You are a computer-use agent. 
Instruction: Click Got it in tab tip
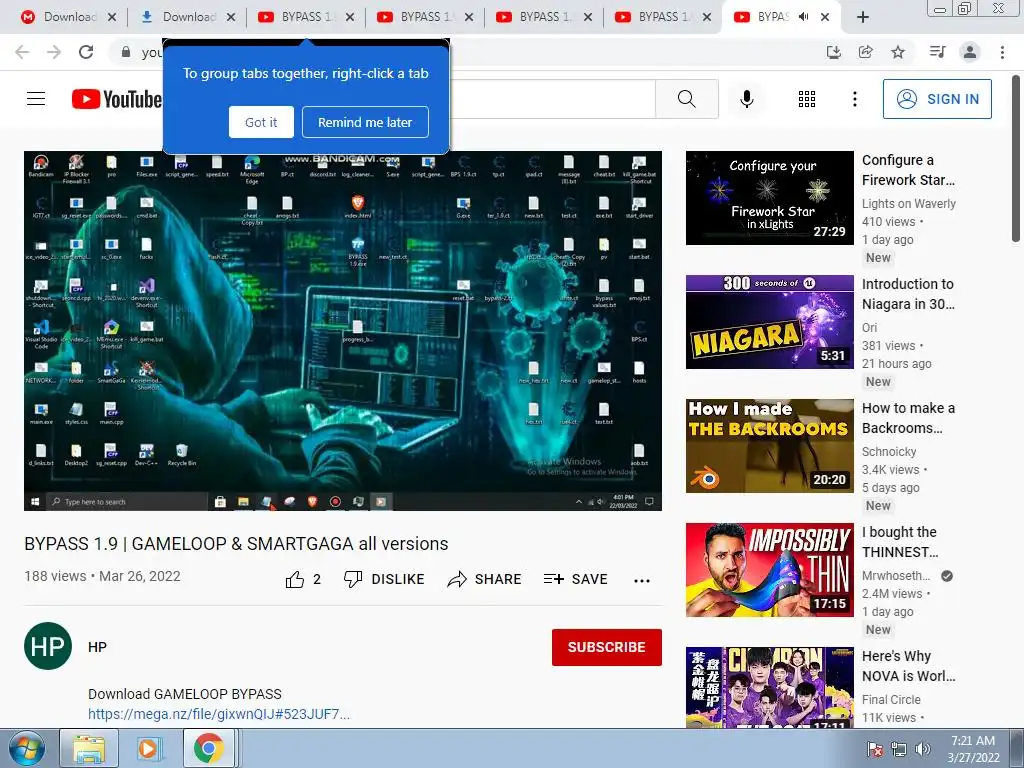click(x=261, y=122)
